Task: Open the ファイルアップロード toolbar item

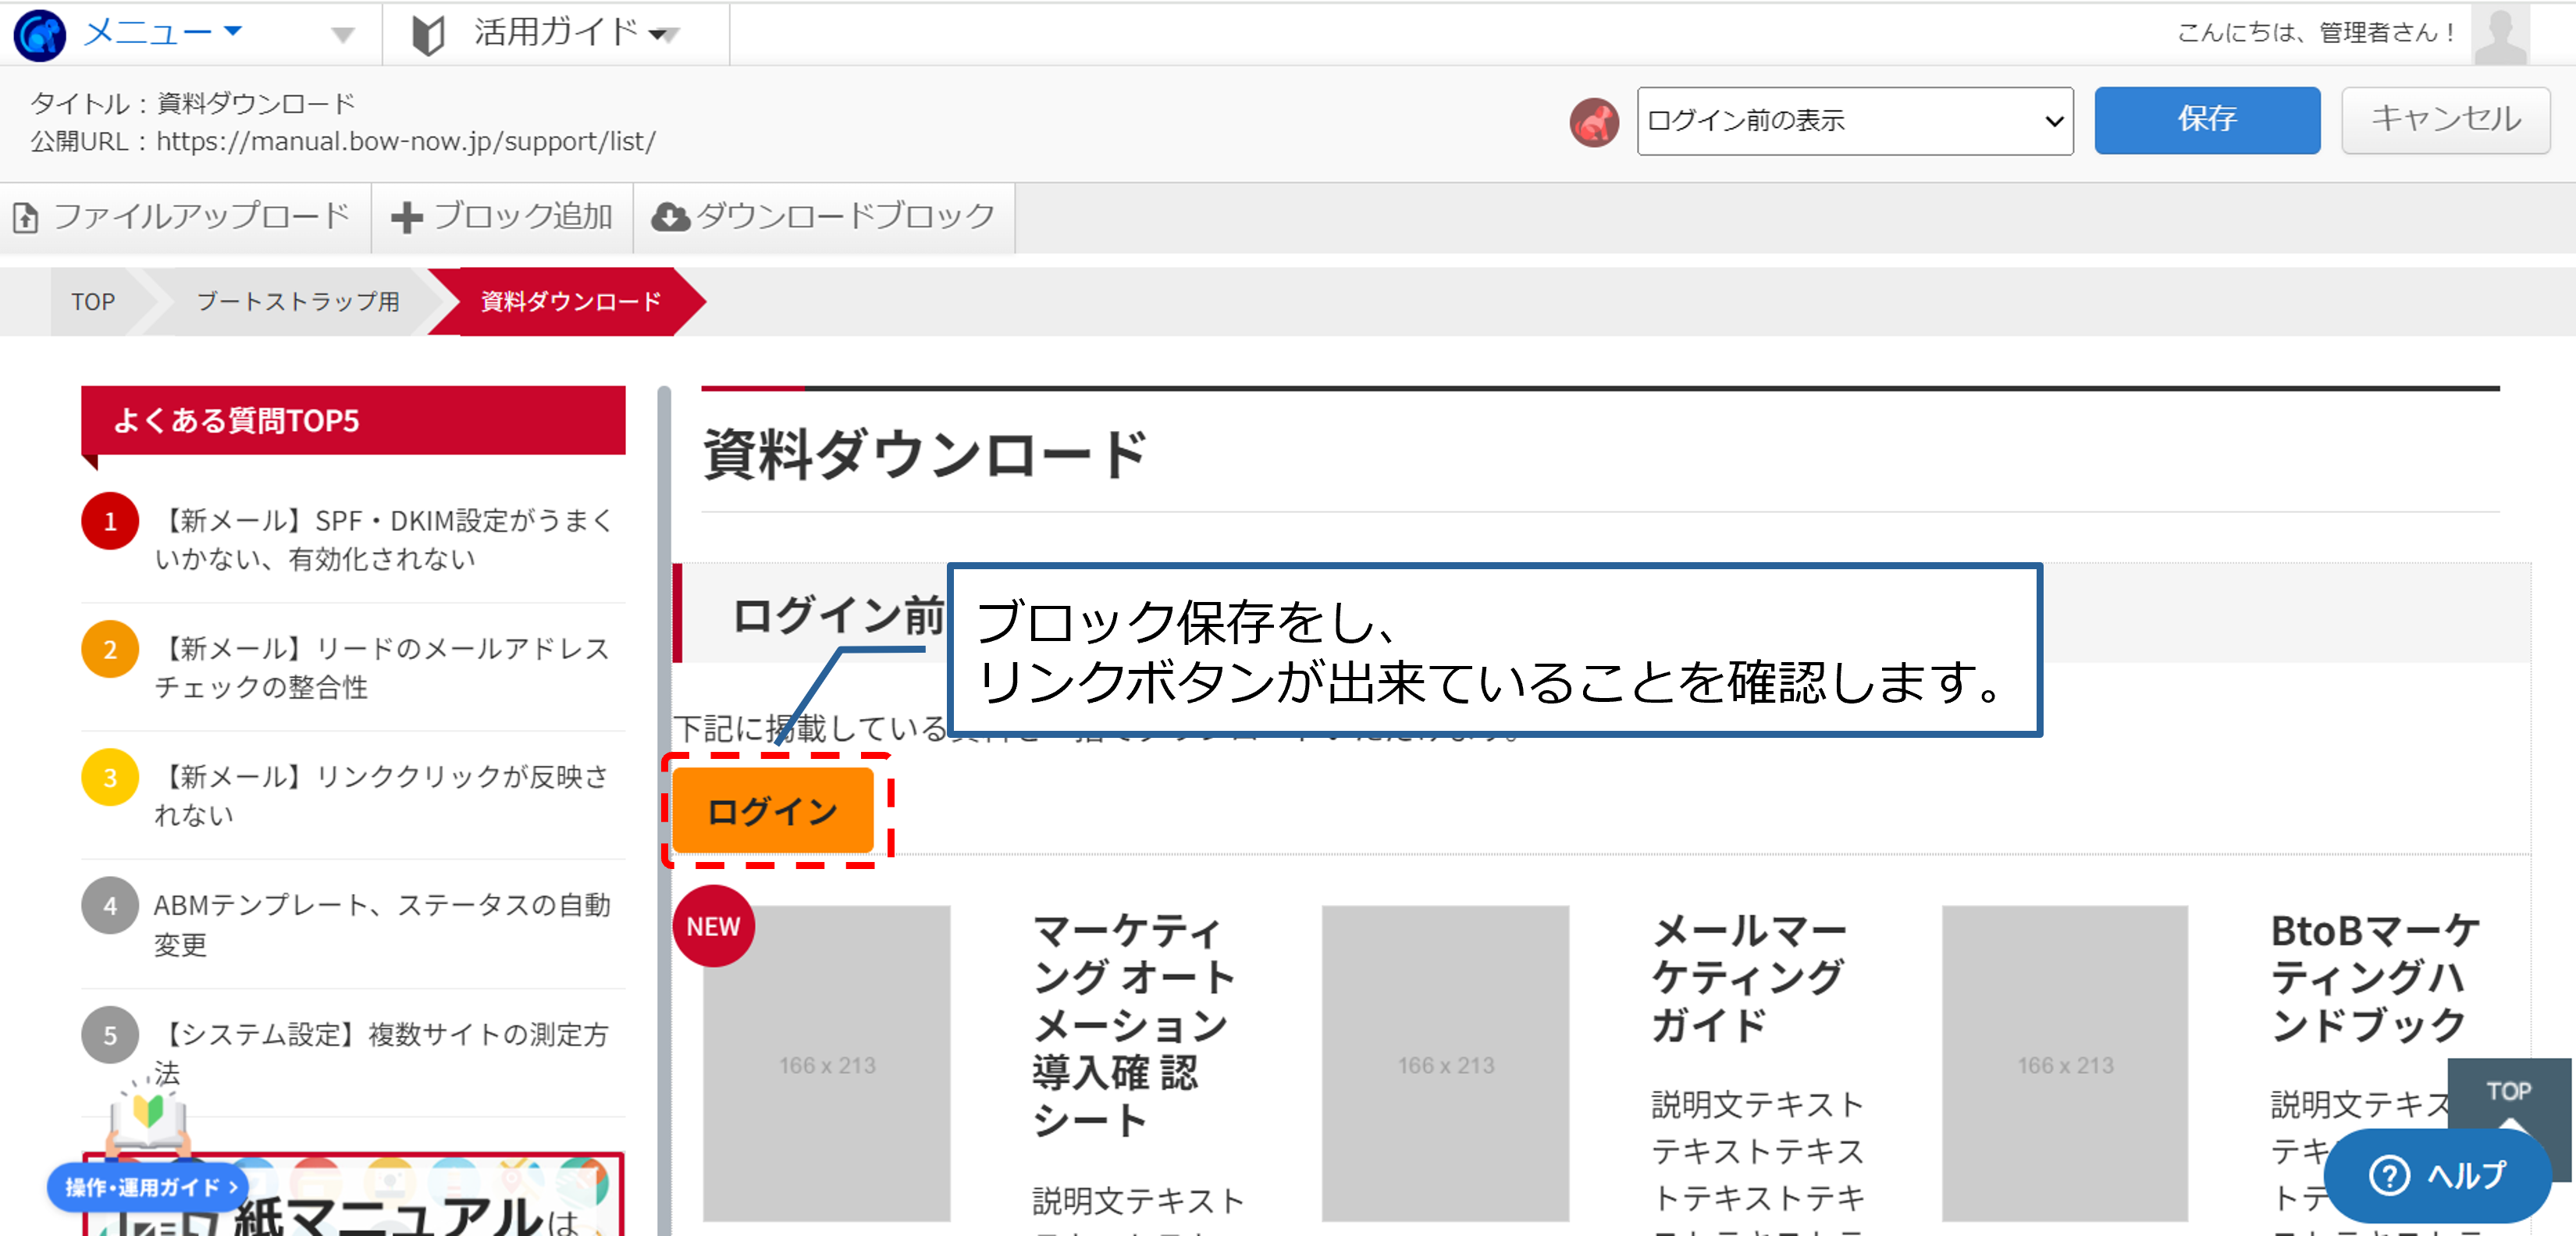Action: (x=184, y=217)
